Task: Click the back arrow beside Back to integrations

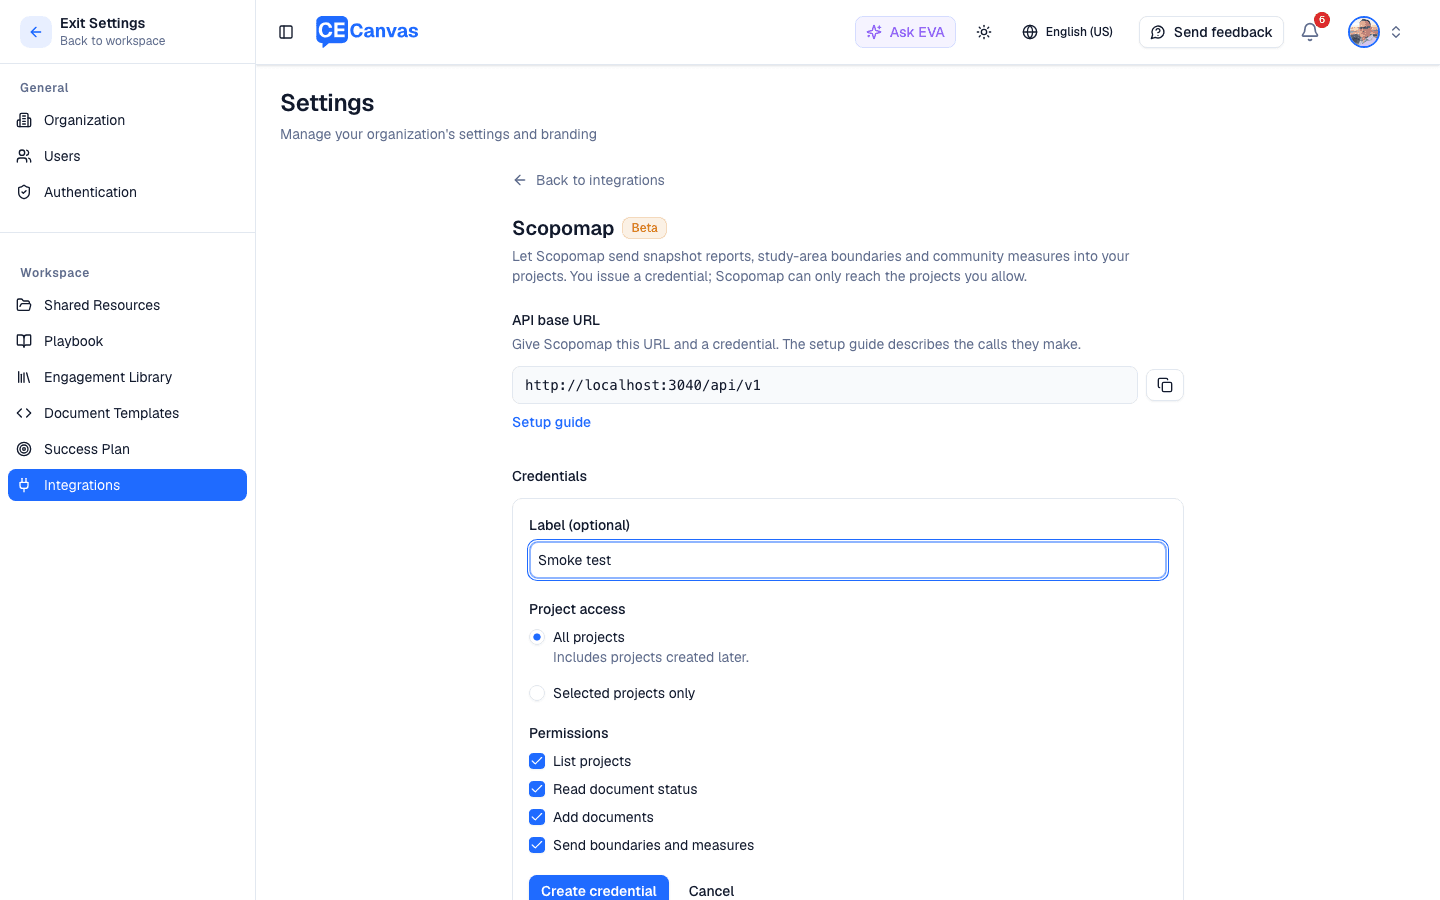Action: point(520,180)
